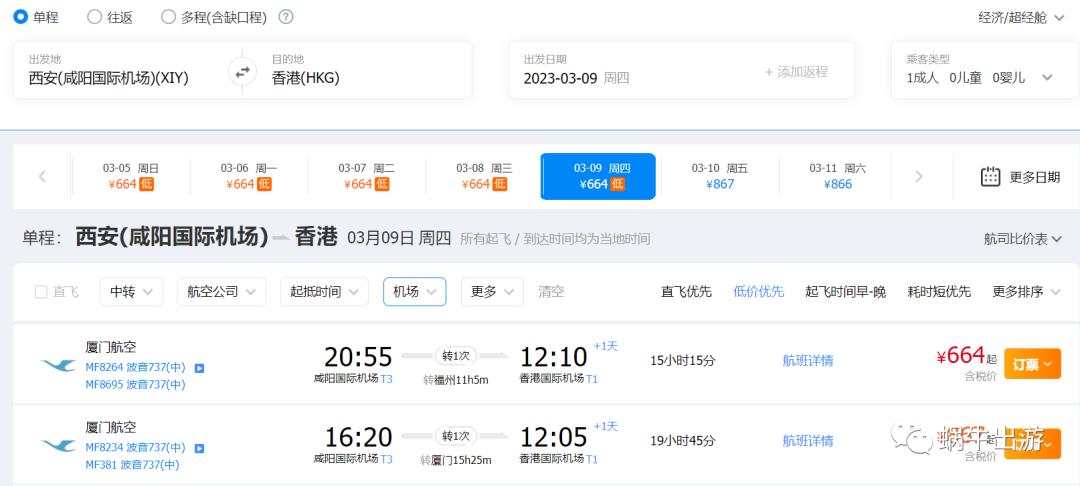Click the 转福州11h5m transfer info

[456, 379]
